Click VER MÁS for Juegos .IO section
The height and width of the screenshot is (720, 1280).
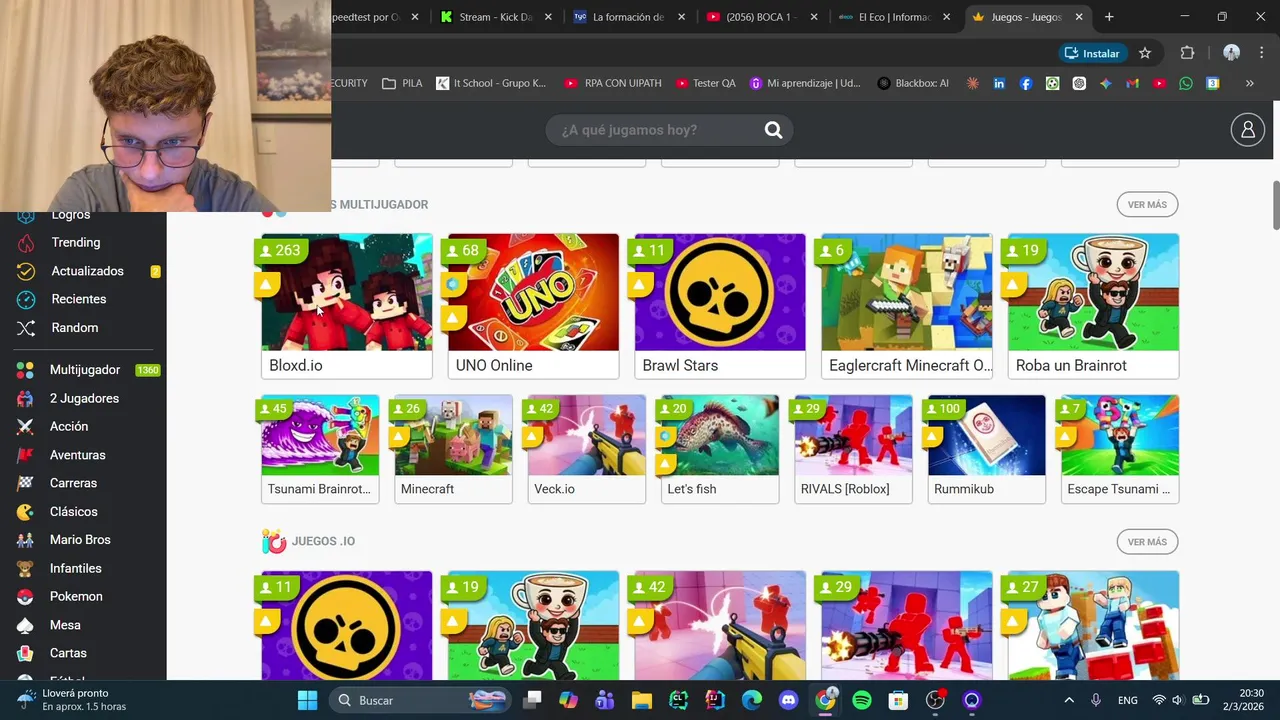pos(1147,542)
